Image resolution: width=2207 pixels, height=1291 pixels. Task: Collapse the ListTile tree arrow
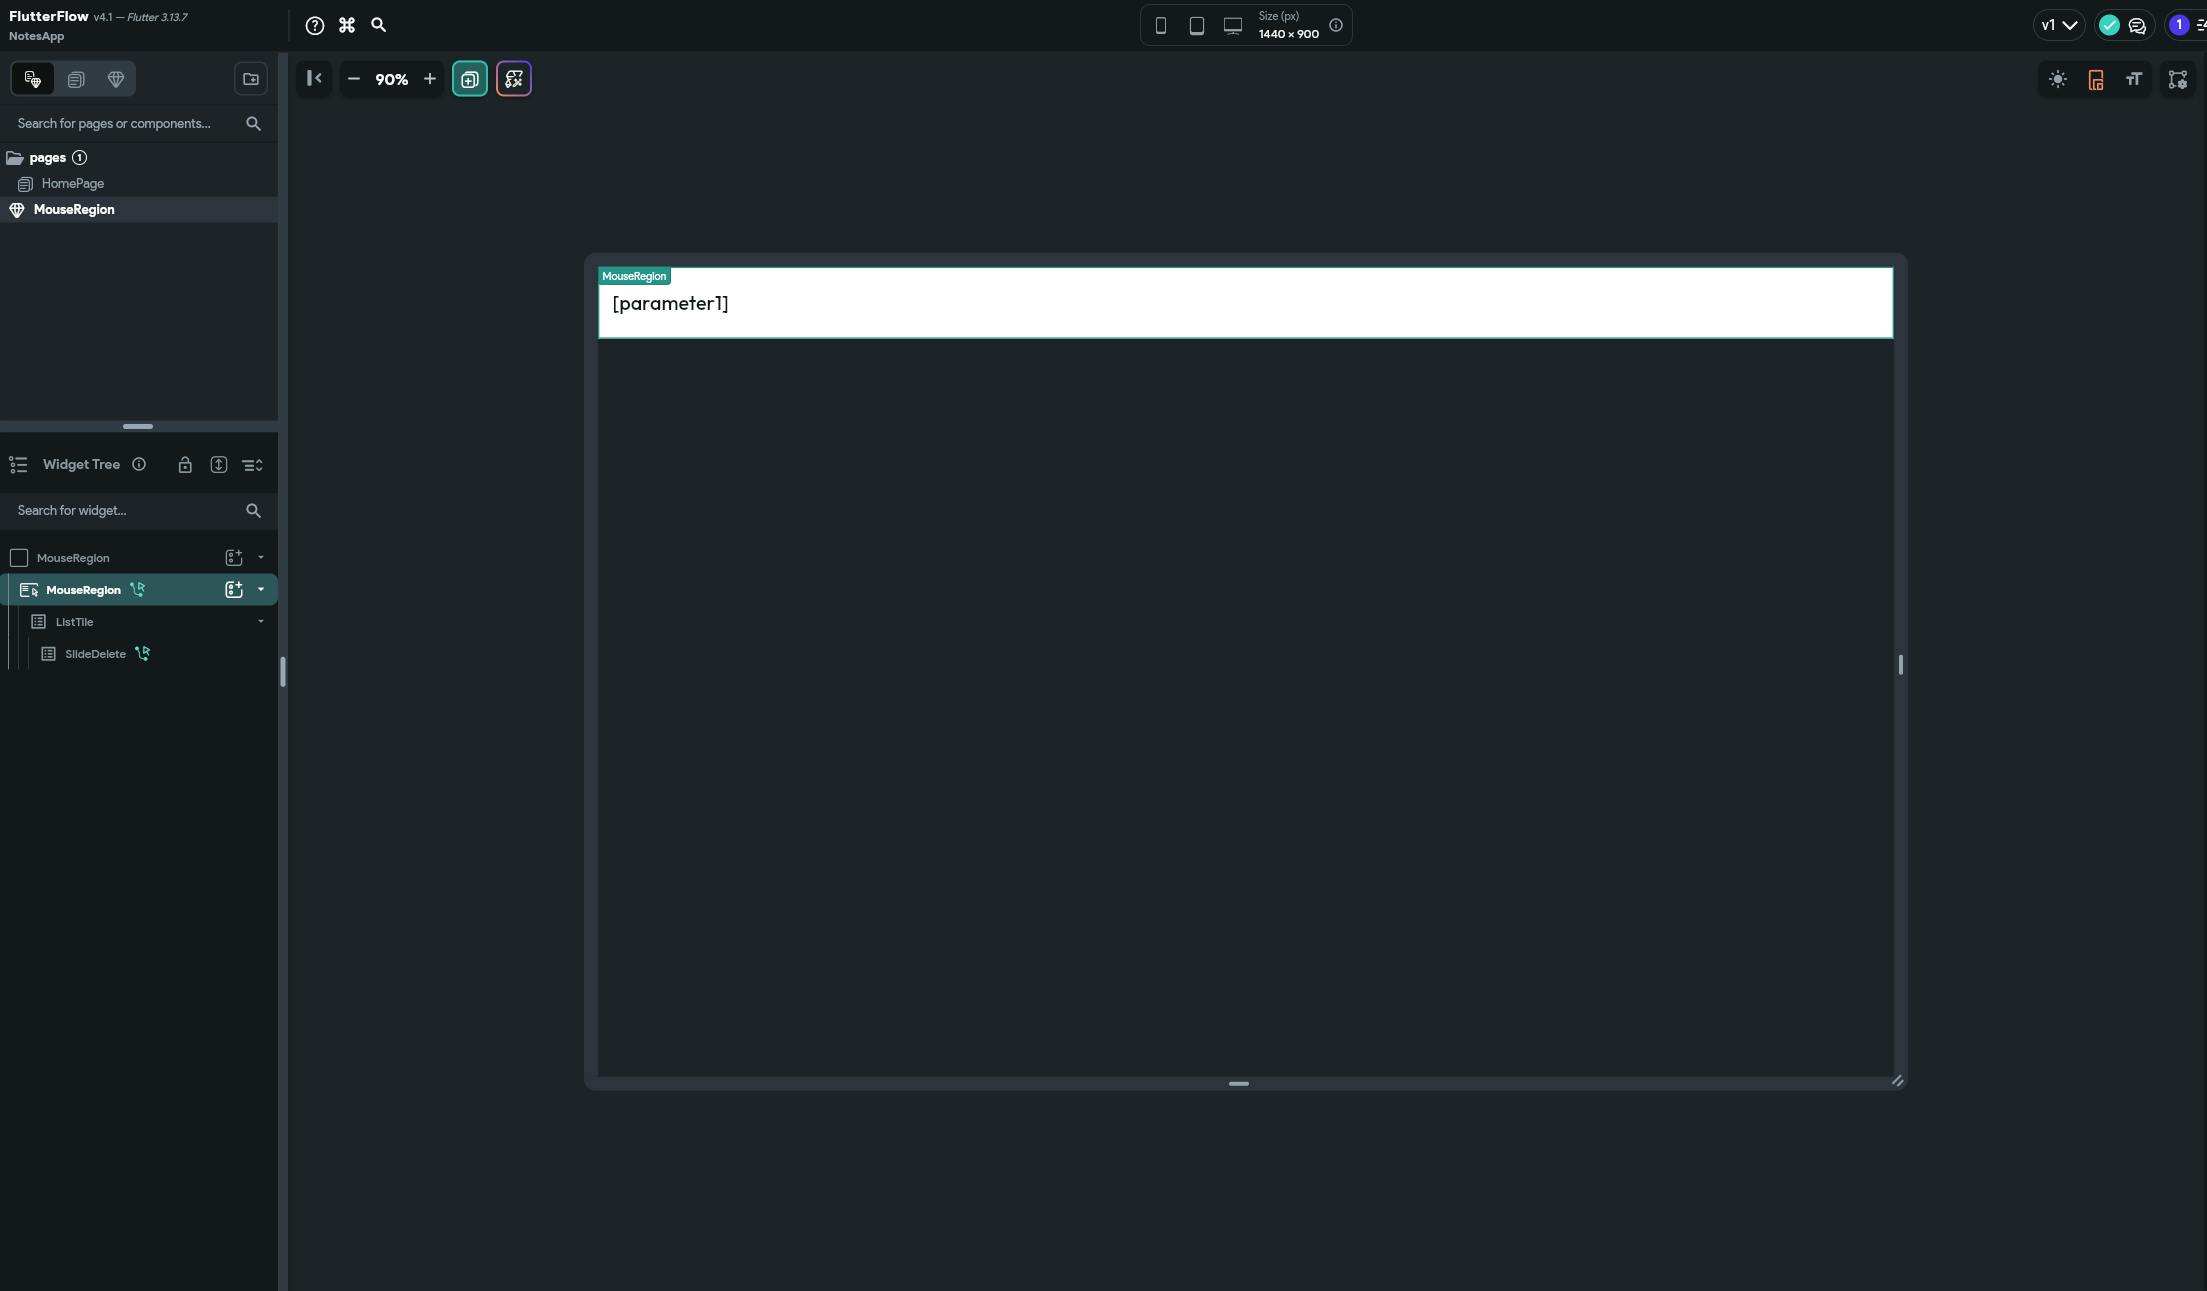click(261, 622)
